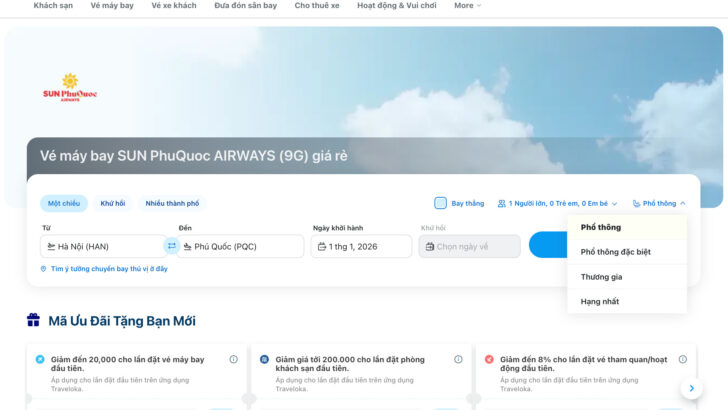
Task: Go to Vé xe khách section
Action: click(174, 6)
